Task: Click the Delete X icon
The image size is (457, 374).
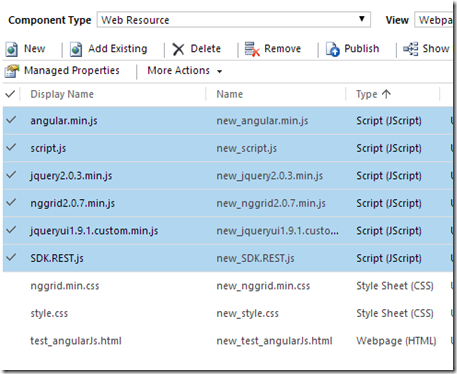Action: (x=178, y=49)
